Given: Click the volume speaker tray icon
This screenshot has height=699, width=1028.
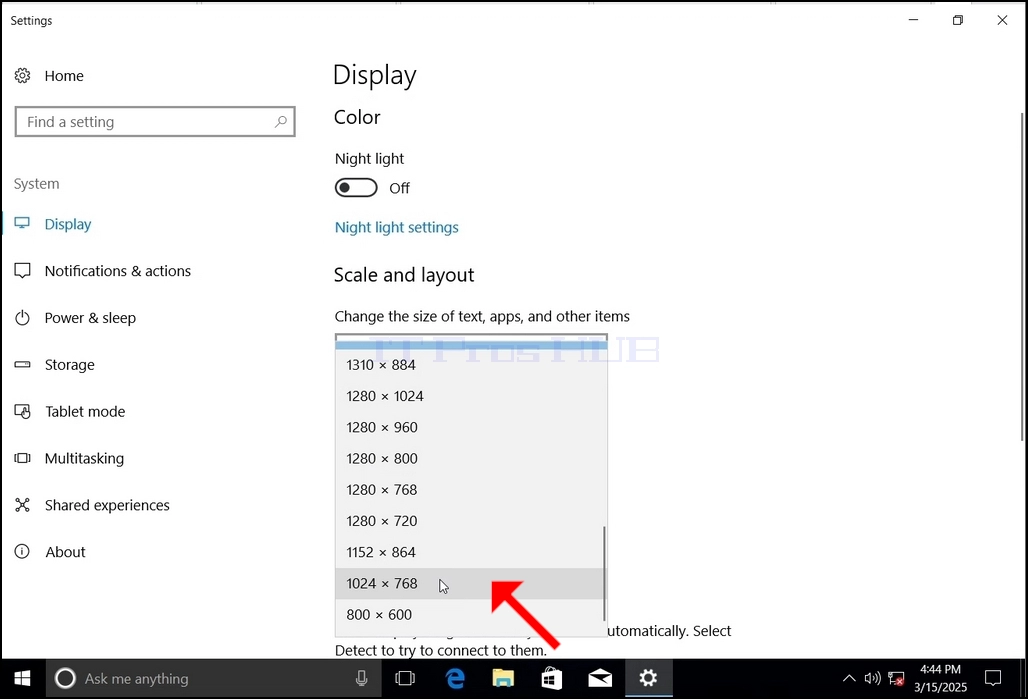Looking at the screenshot, I should click(872, 679).
